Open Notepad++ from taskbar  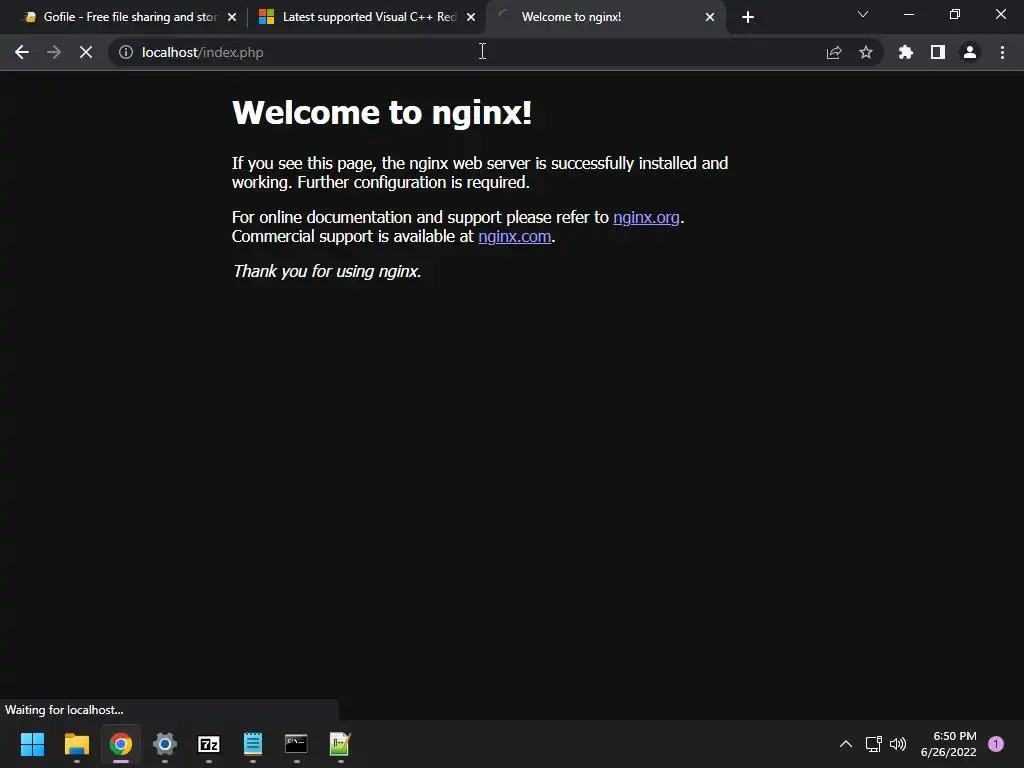(x=340, y=744)
